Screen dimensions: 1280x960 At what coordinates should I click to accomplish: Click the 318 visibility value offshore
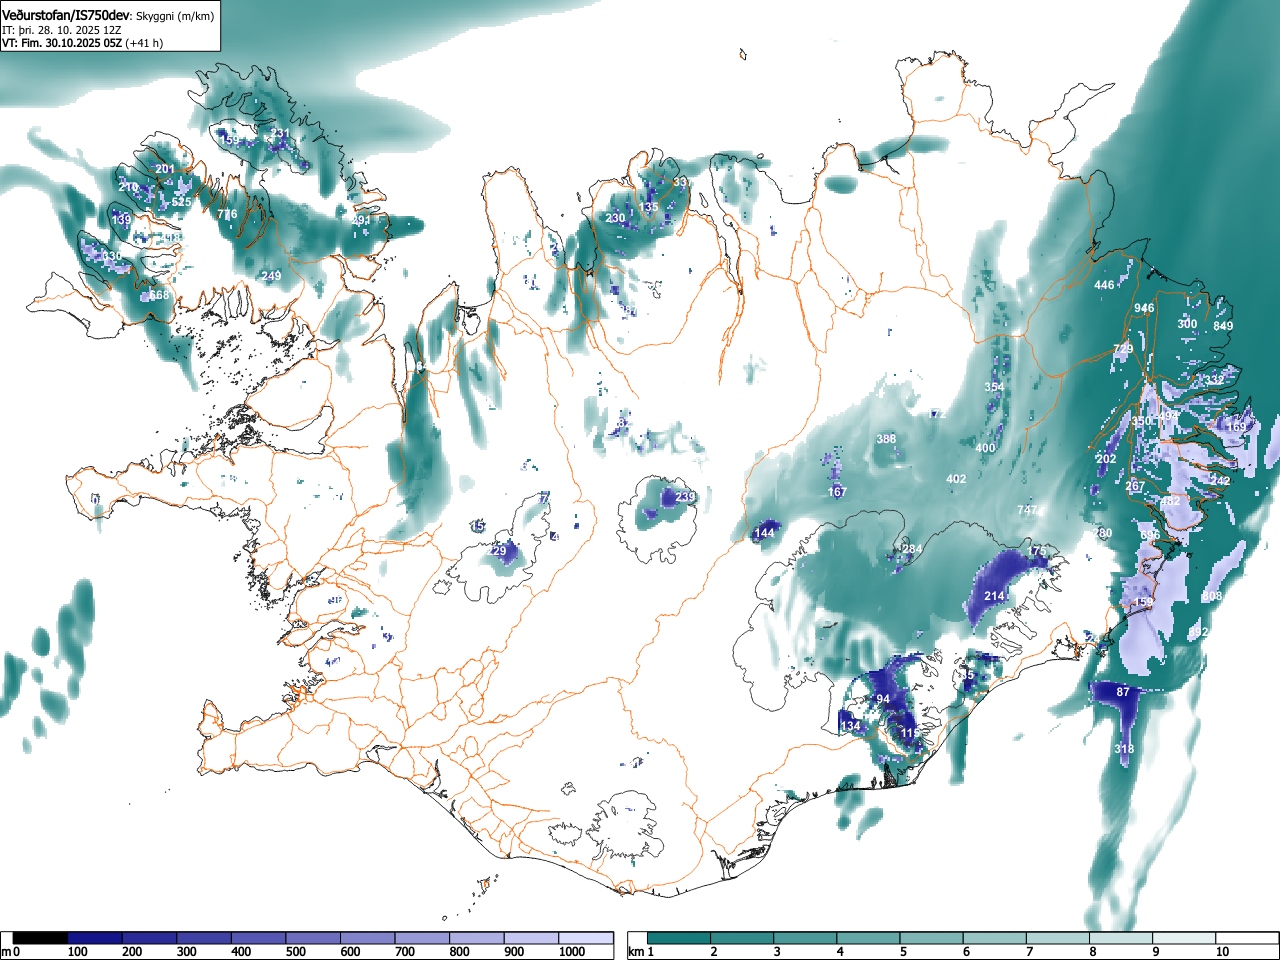1124,749
